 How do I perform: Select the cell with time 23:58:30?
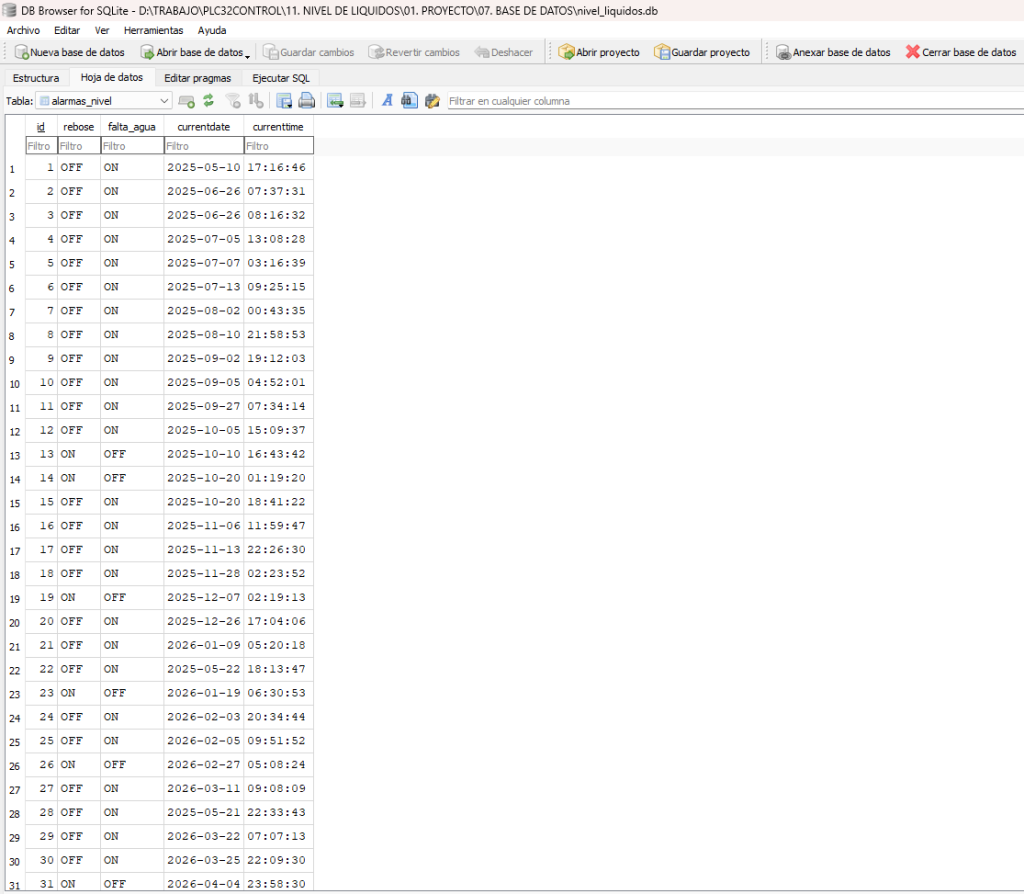click(278, 884)
